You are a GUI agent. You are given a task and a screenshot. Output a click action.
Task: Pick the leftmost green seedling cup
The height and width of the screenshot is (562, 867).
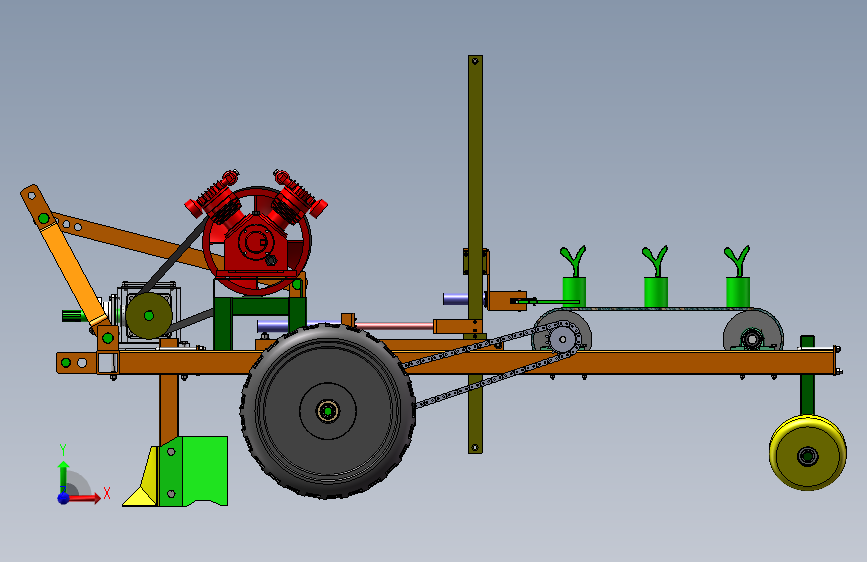point(574,292)
